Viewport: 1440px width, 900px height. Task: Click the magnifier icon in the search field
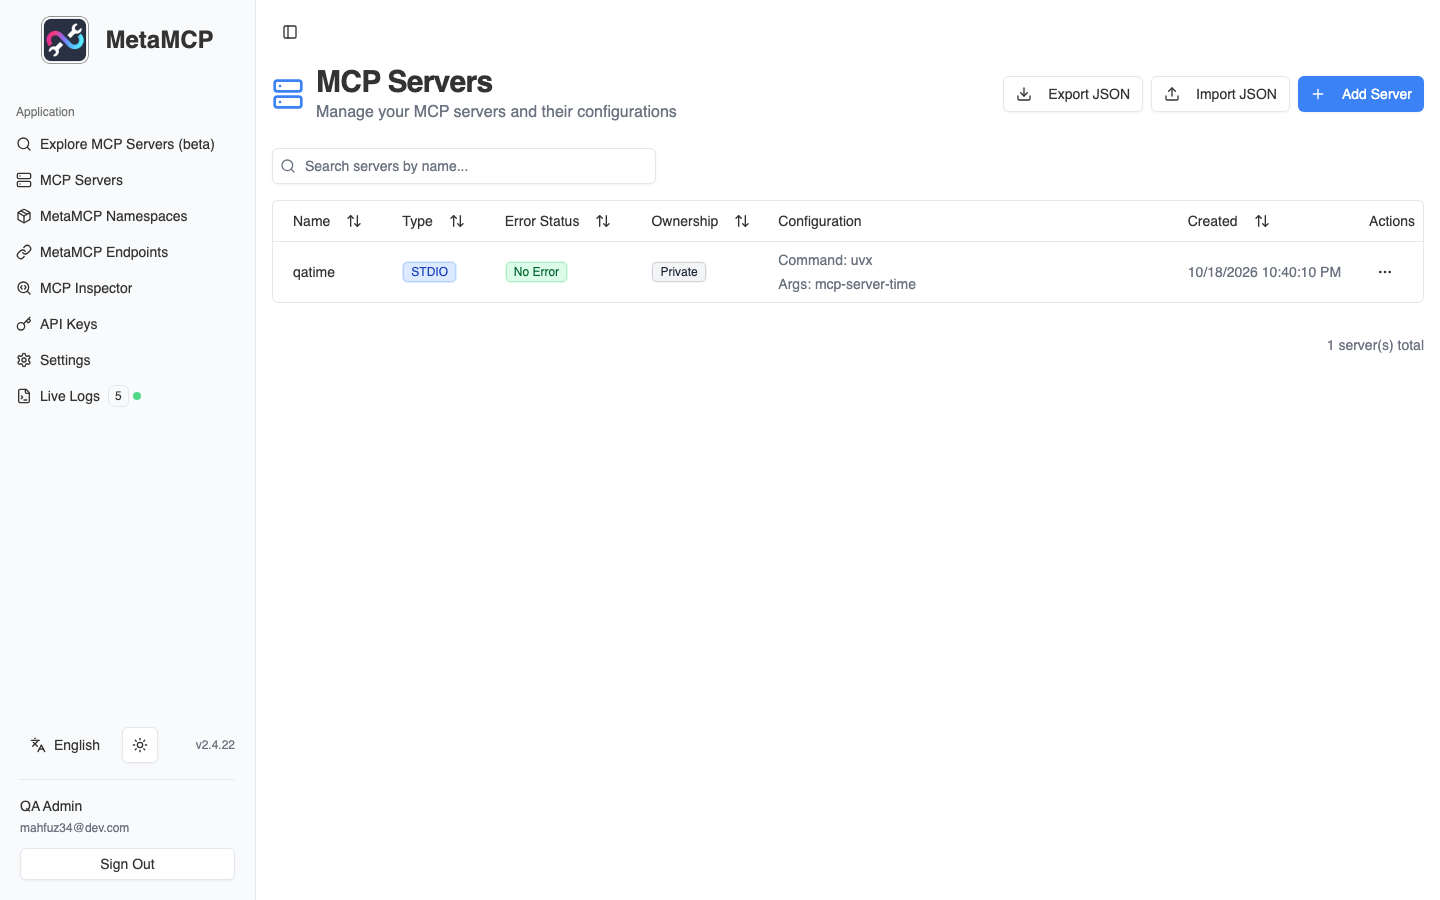pyautogui.click(x=288, y=166)
